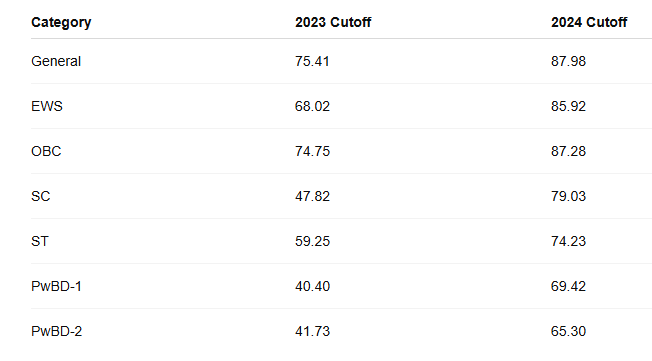Click the Category column header

[61, 22]
